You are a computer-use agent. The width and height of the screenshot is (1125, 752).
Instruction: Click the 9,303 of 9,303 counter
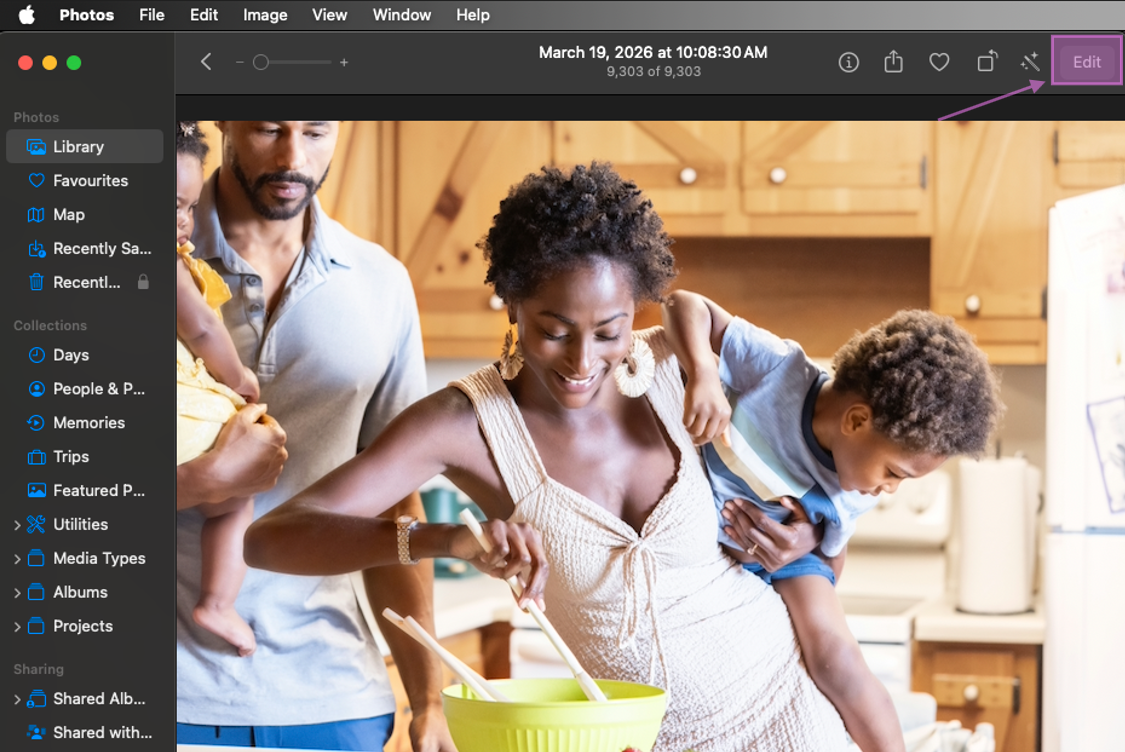pos(653,72)
